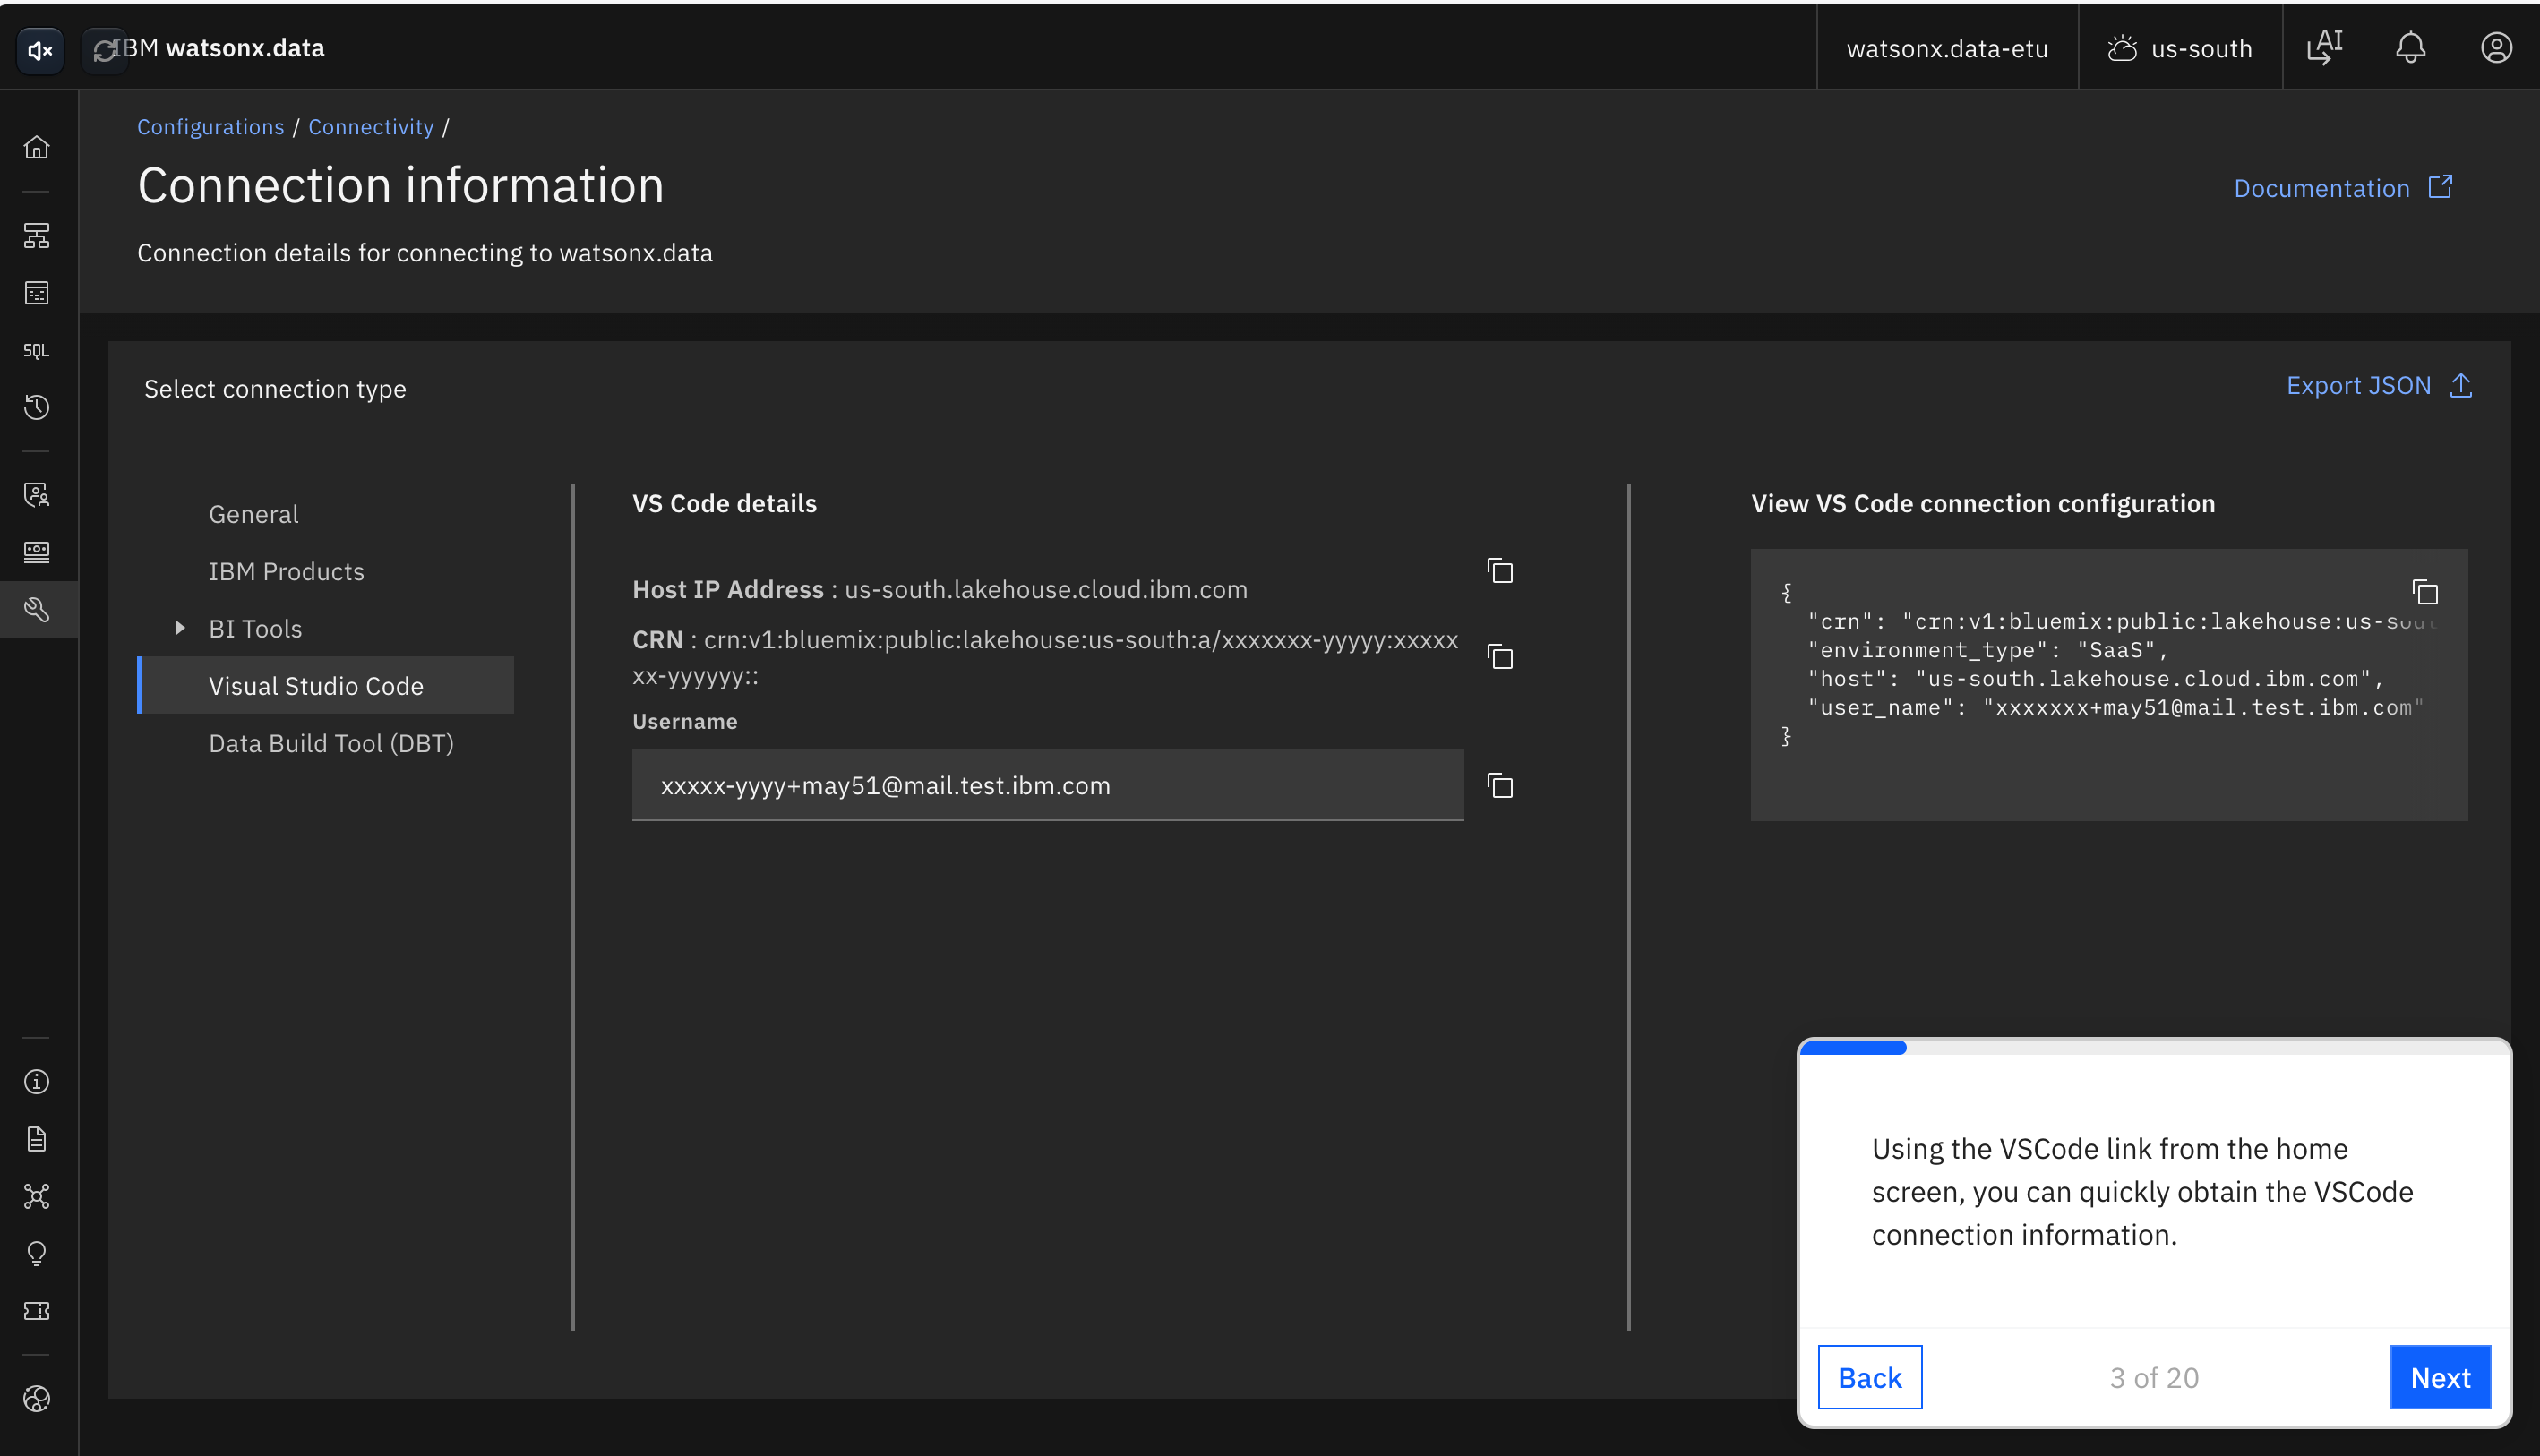Open the AI assistant icon in header
2540x1456 pixels.
point(2325,48)
